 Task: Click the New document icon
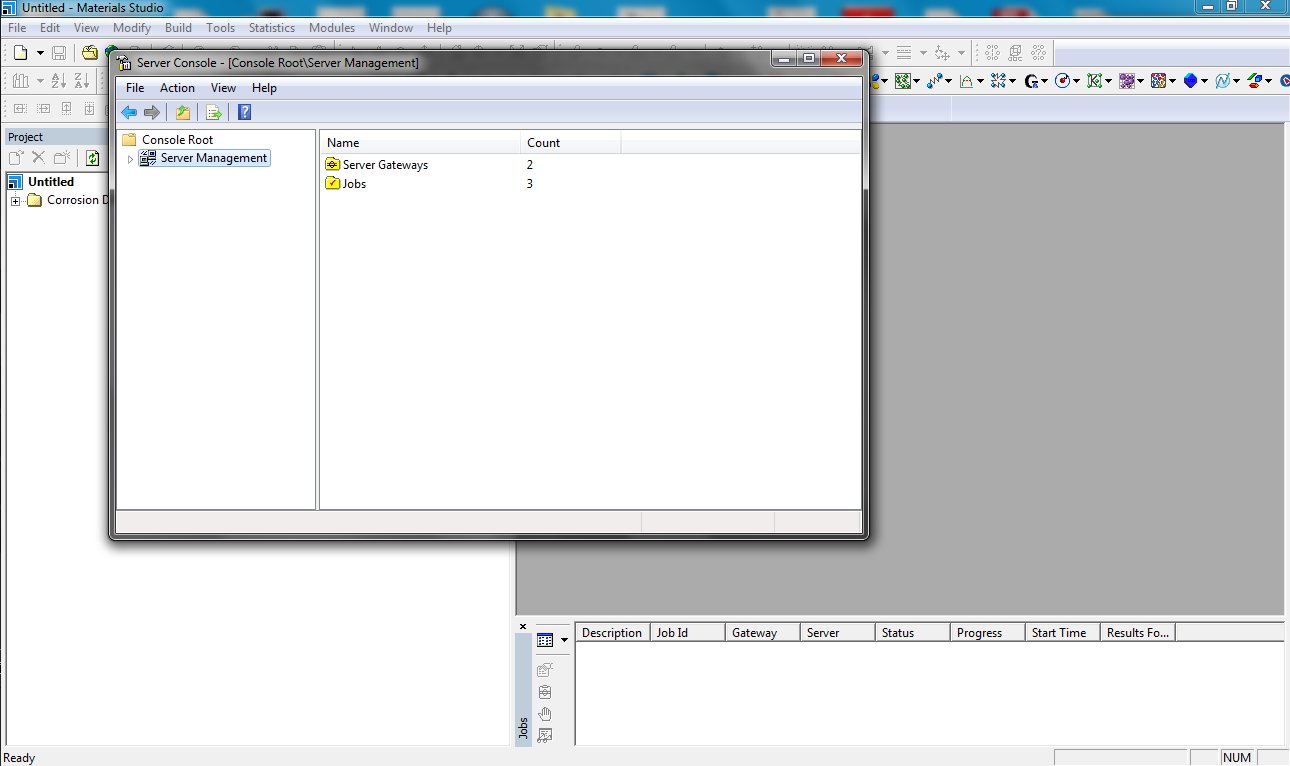tap(20, 52)
